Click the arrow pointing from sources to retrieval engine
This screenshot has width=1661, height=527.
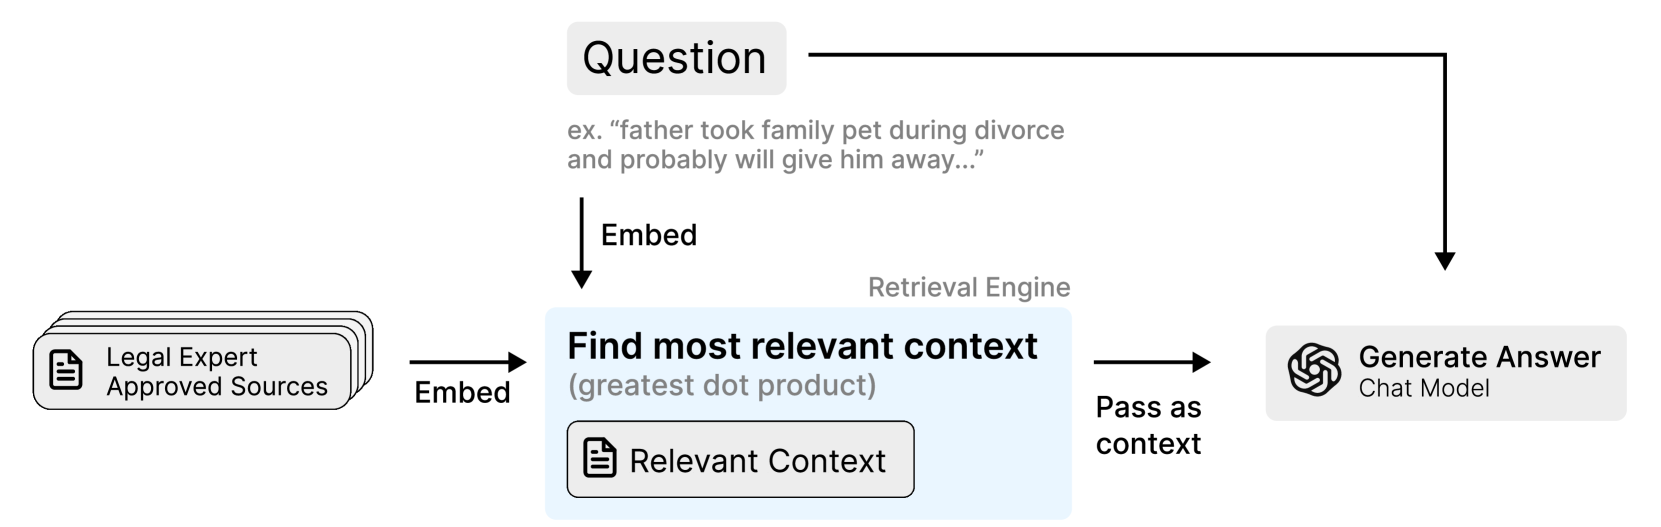point(467,362)
